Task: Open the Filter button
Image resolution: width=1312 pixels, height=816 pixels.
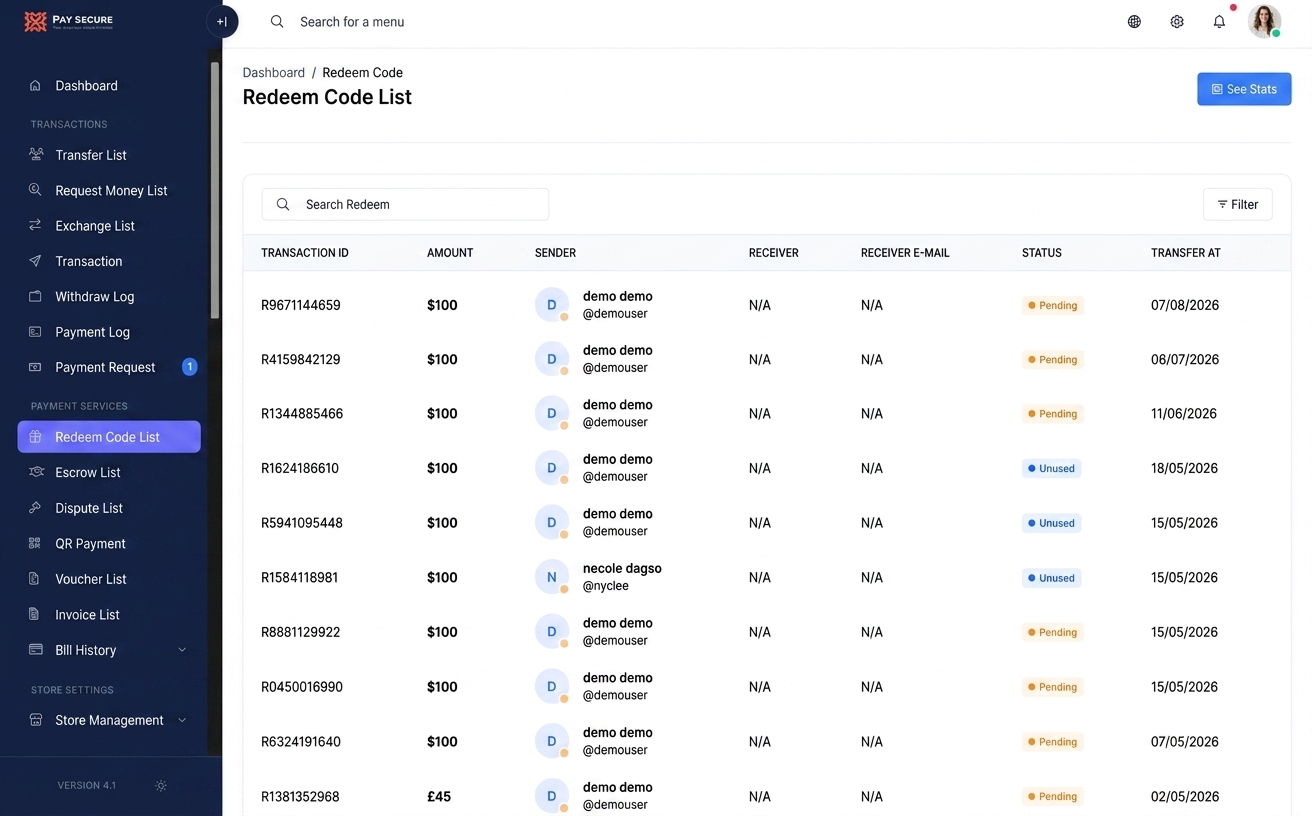Action: pyautogui.click(x=1238, y=204)
